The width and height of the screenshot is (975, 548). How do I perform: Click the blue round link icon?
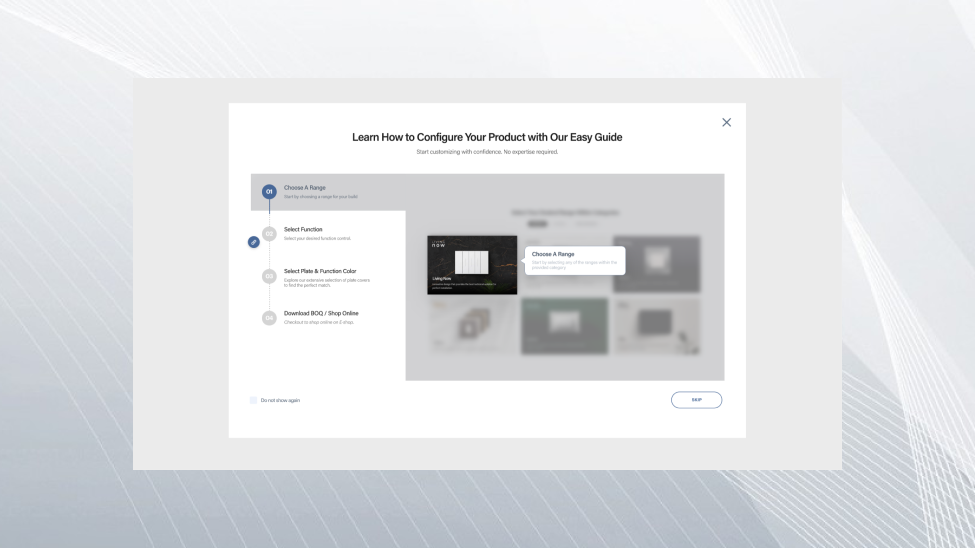tap(253, 242)
